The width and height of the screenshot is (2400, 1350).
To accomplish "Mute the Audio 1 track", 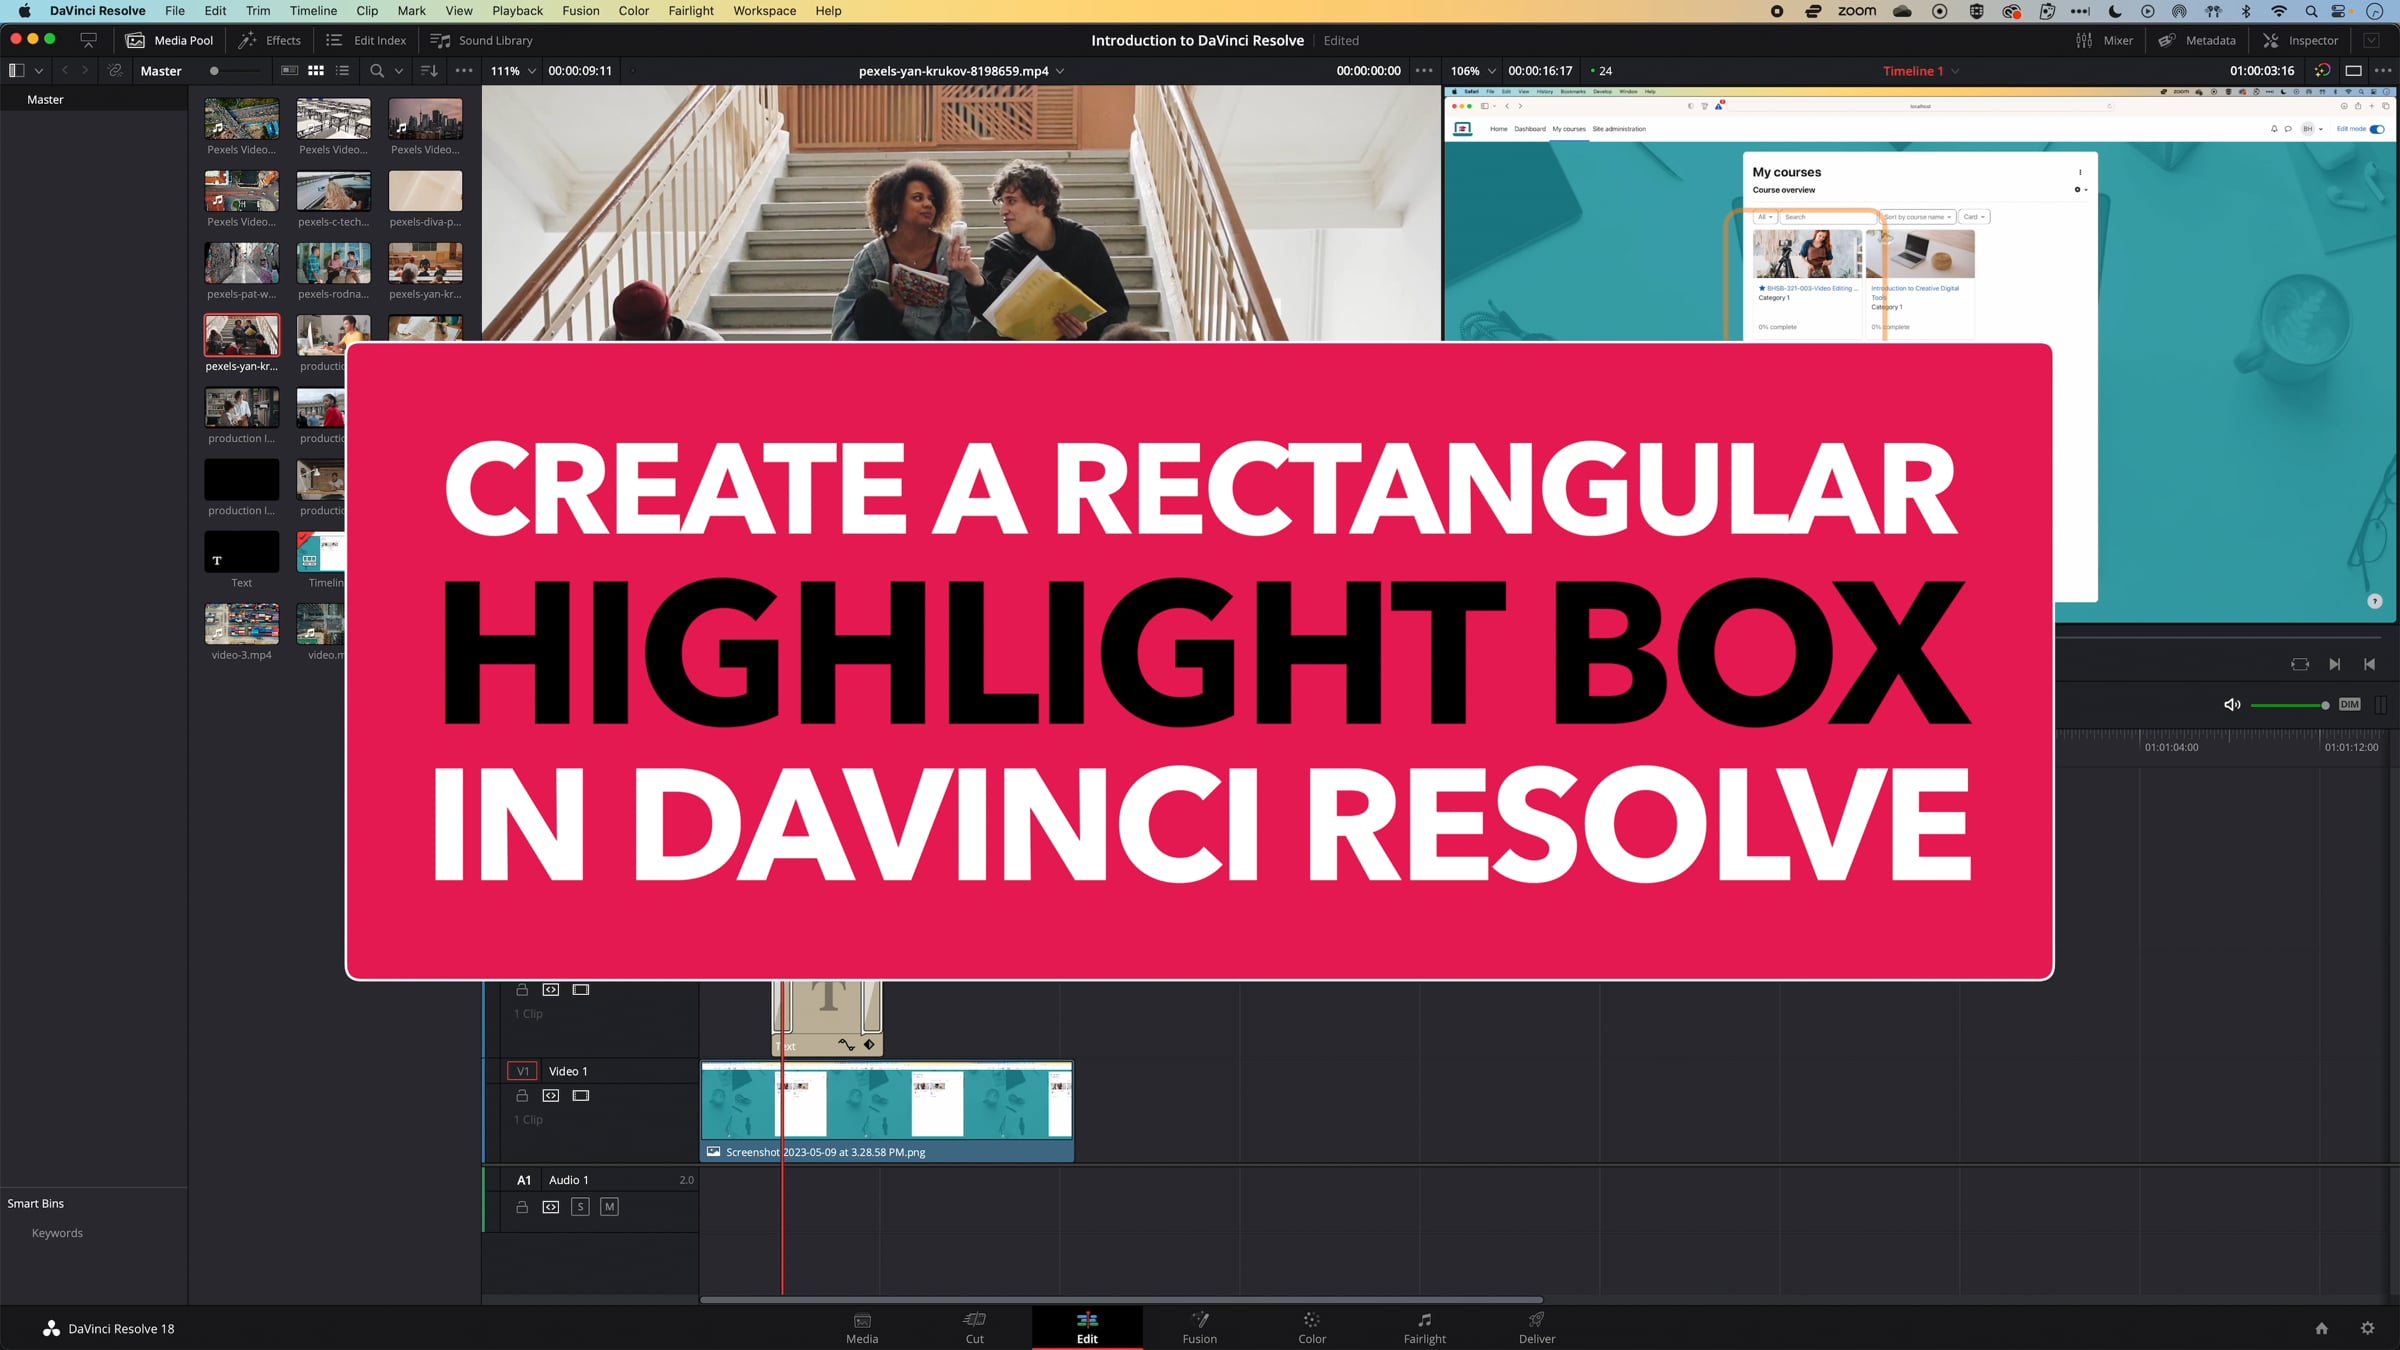I will coord(610,1207).
